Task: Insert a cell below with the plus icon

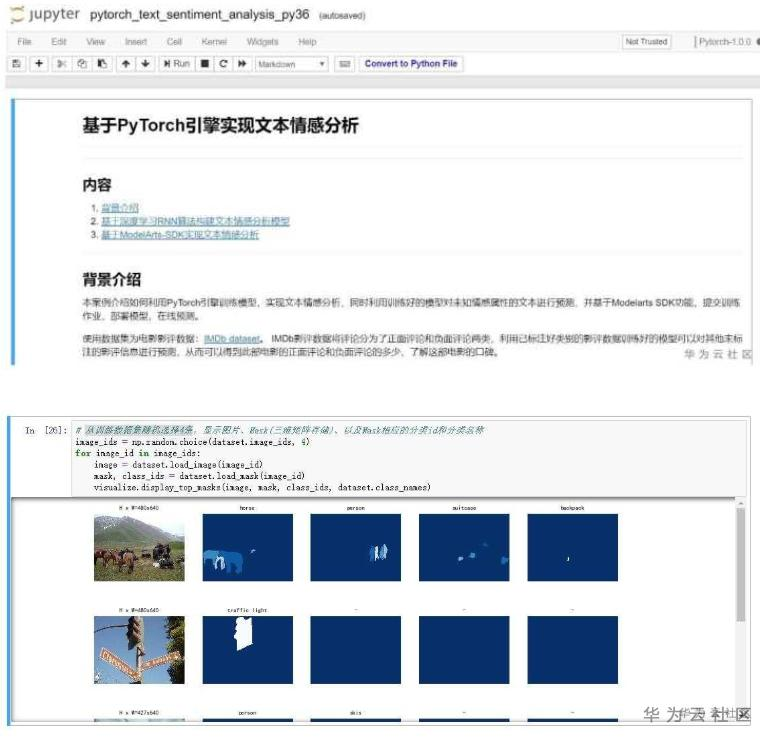Action: tap(39, 64)
